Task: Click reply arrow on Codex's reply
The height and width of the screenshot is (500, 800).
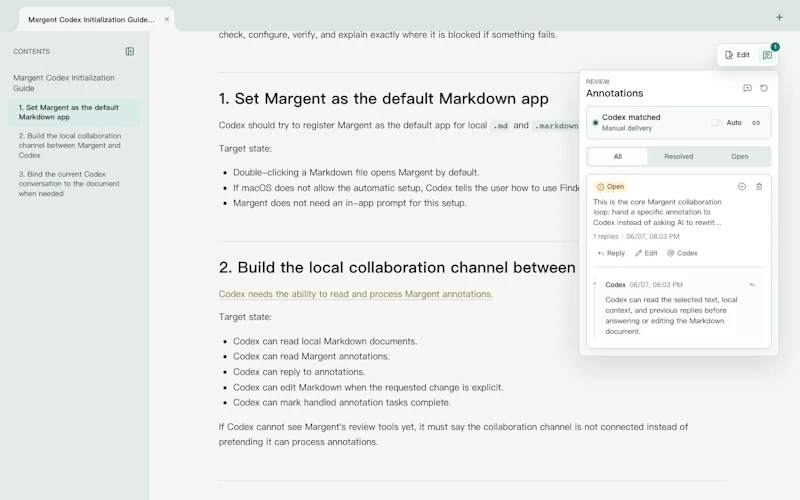Action: pos(752,285)
